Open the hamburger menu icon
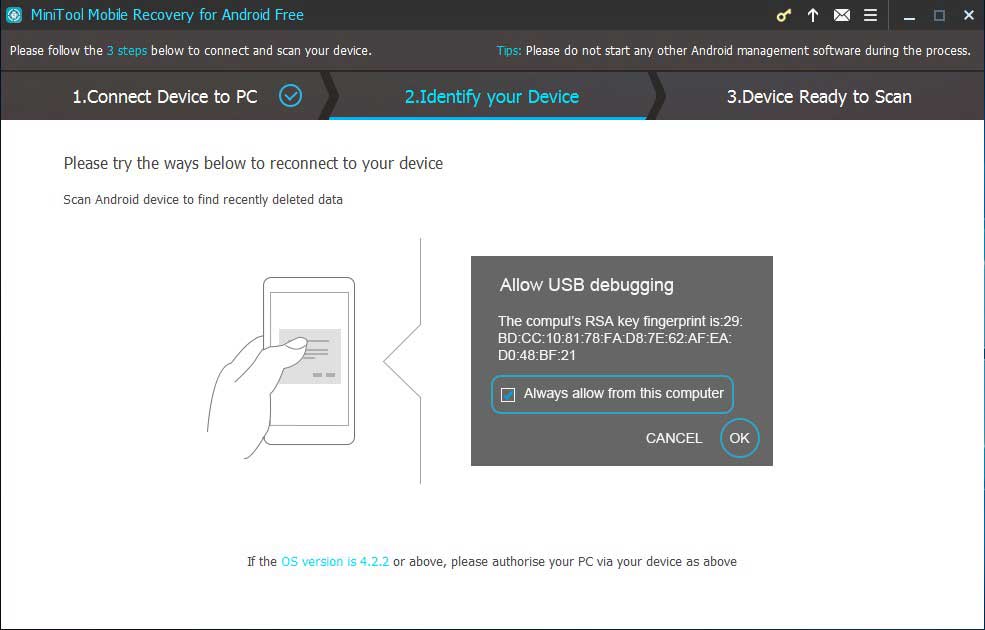The height and width of the screenshot is (630, 985). (870, 15)
